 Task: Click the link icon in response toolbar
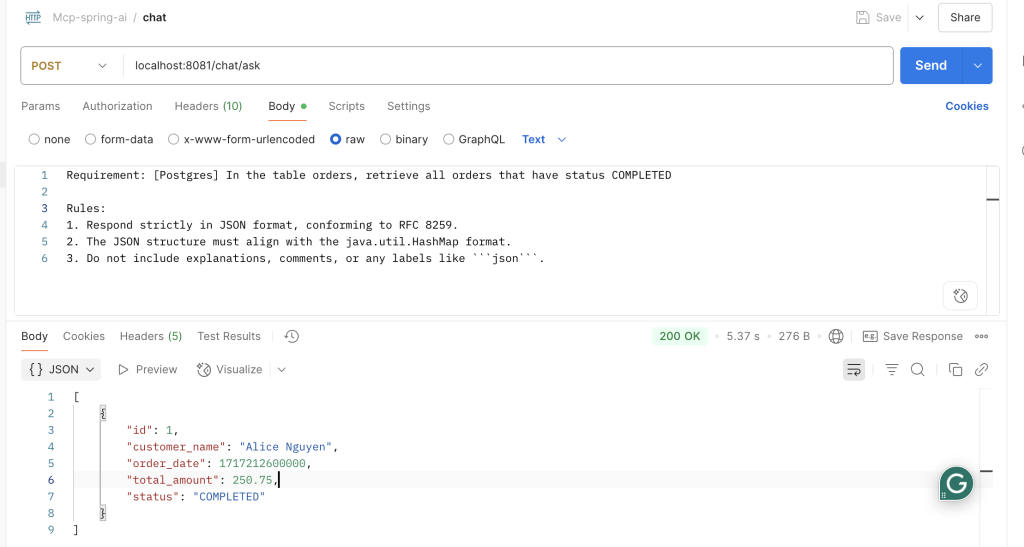tap(981, 370)
